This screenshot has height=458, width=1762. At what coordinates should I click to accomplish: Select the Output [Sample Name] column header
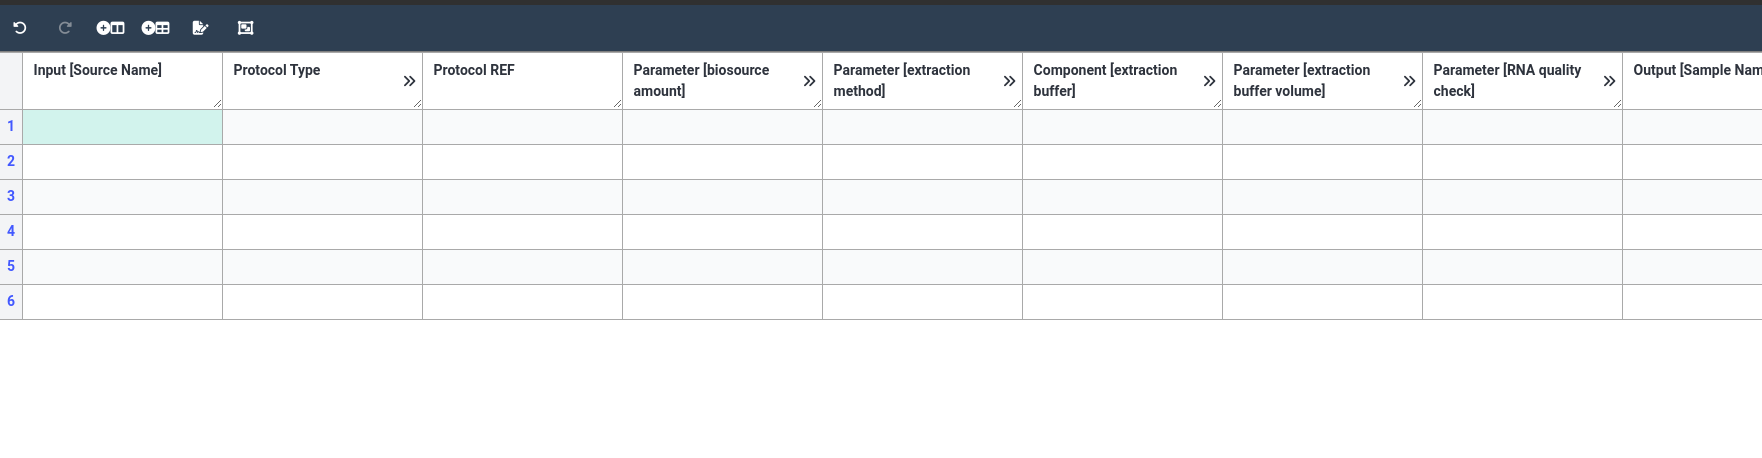[1692, 81]
